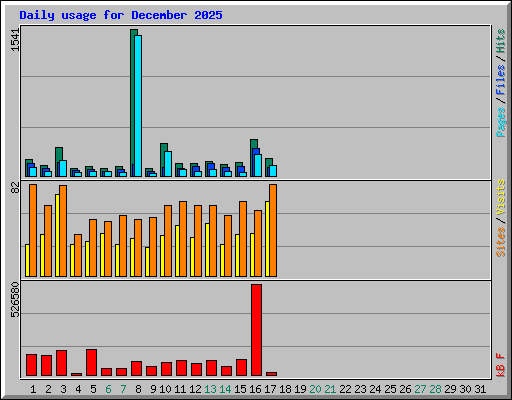
Task: Click the chart title 'Daily usage for December 2025'
Action: [121, 15]
